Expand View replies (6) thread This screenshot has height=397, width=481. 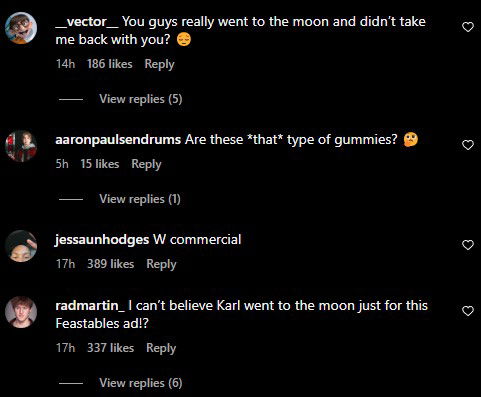[x=141, y=383]
